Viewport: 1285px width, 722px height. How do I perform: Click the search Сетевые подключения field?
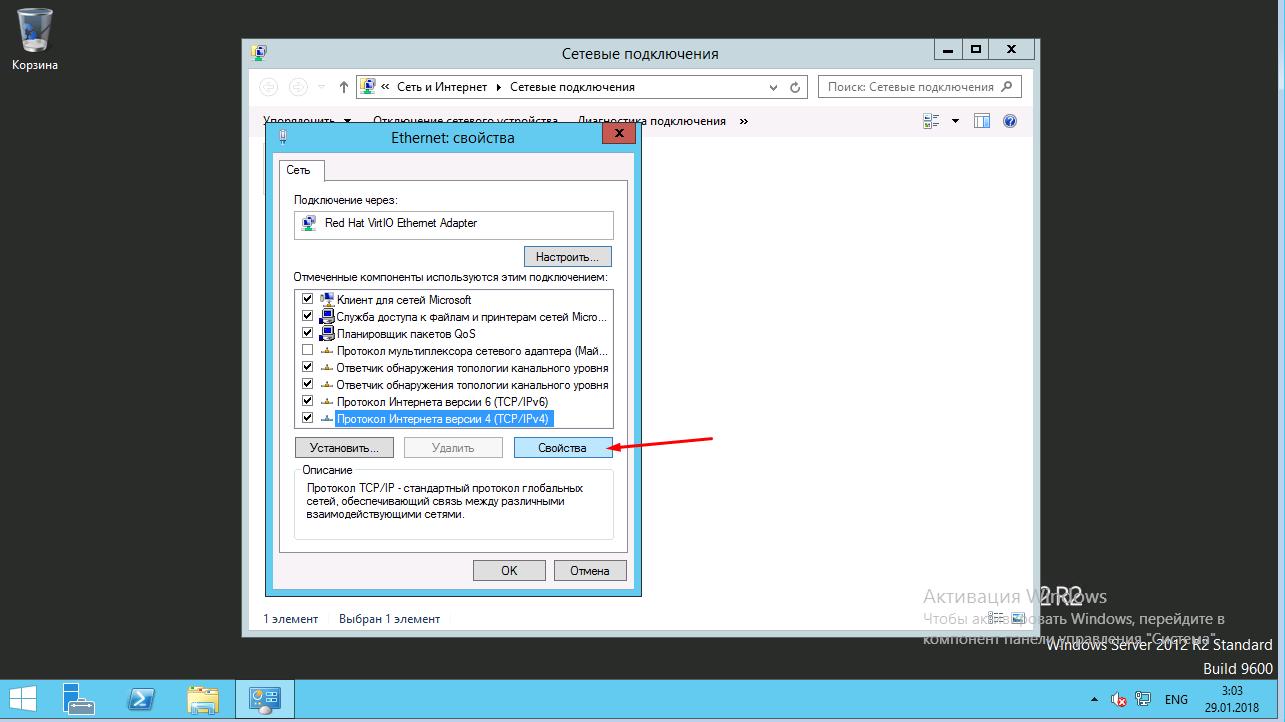(920, 87)
